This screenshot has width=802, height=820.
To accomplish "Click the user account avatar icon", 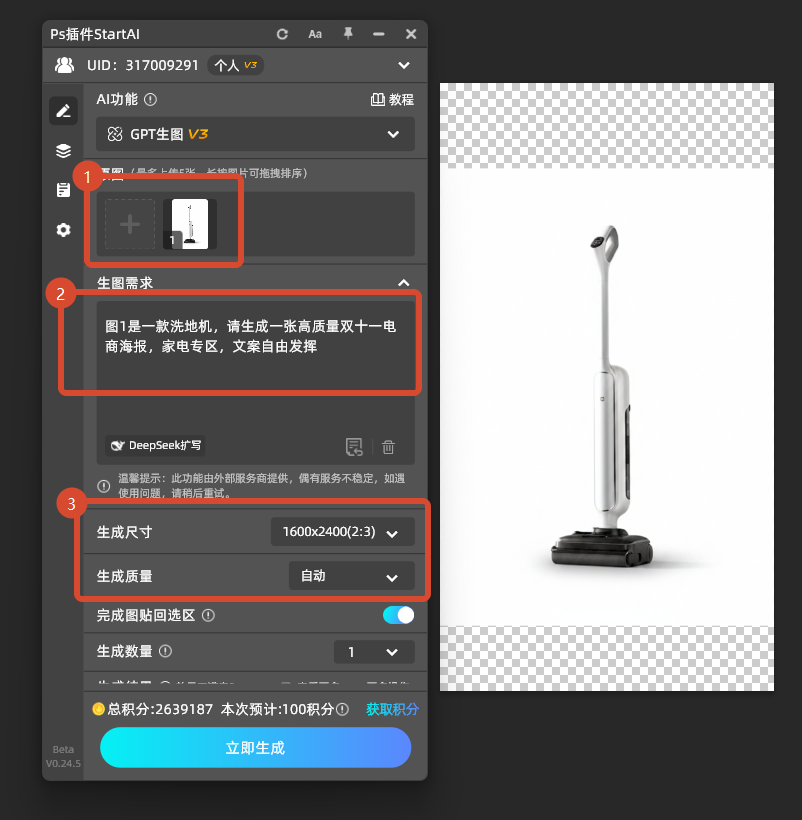I will 64,65.
